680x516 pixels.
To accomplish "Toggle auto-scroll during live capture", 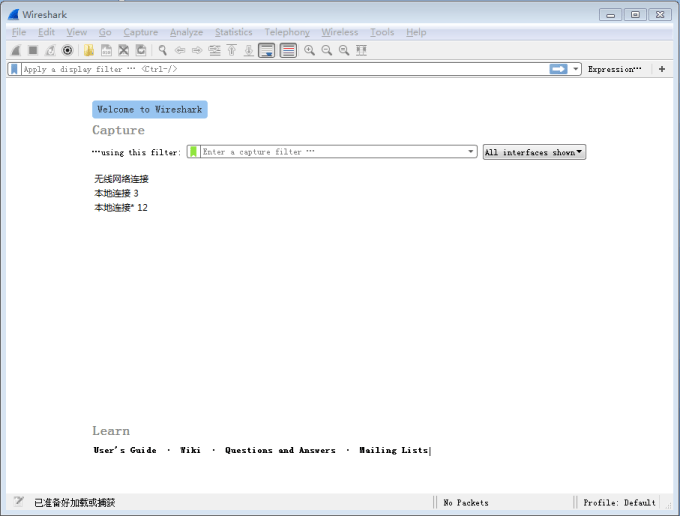I will 267,50.
